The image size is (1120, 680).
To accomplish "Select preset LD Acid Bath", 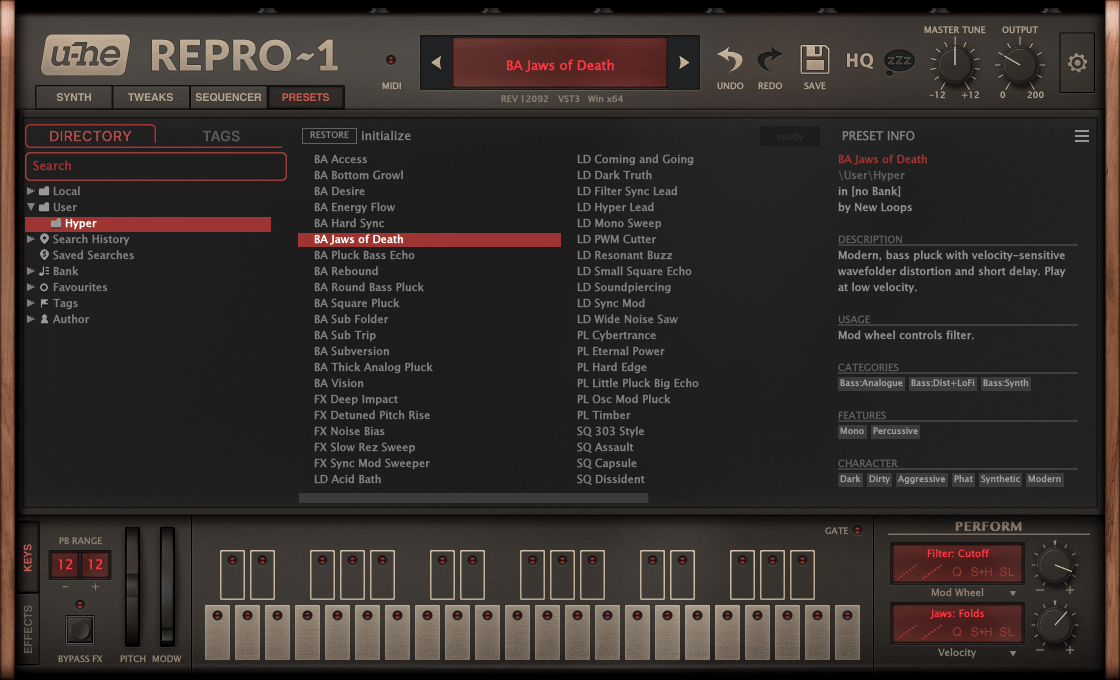I will [x=429, y=479].
